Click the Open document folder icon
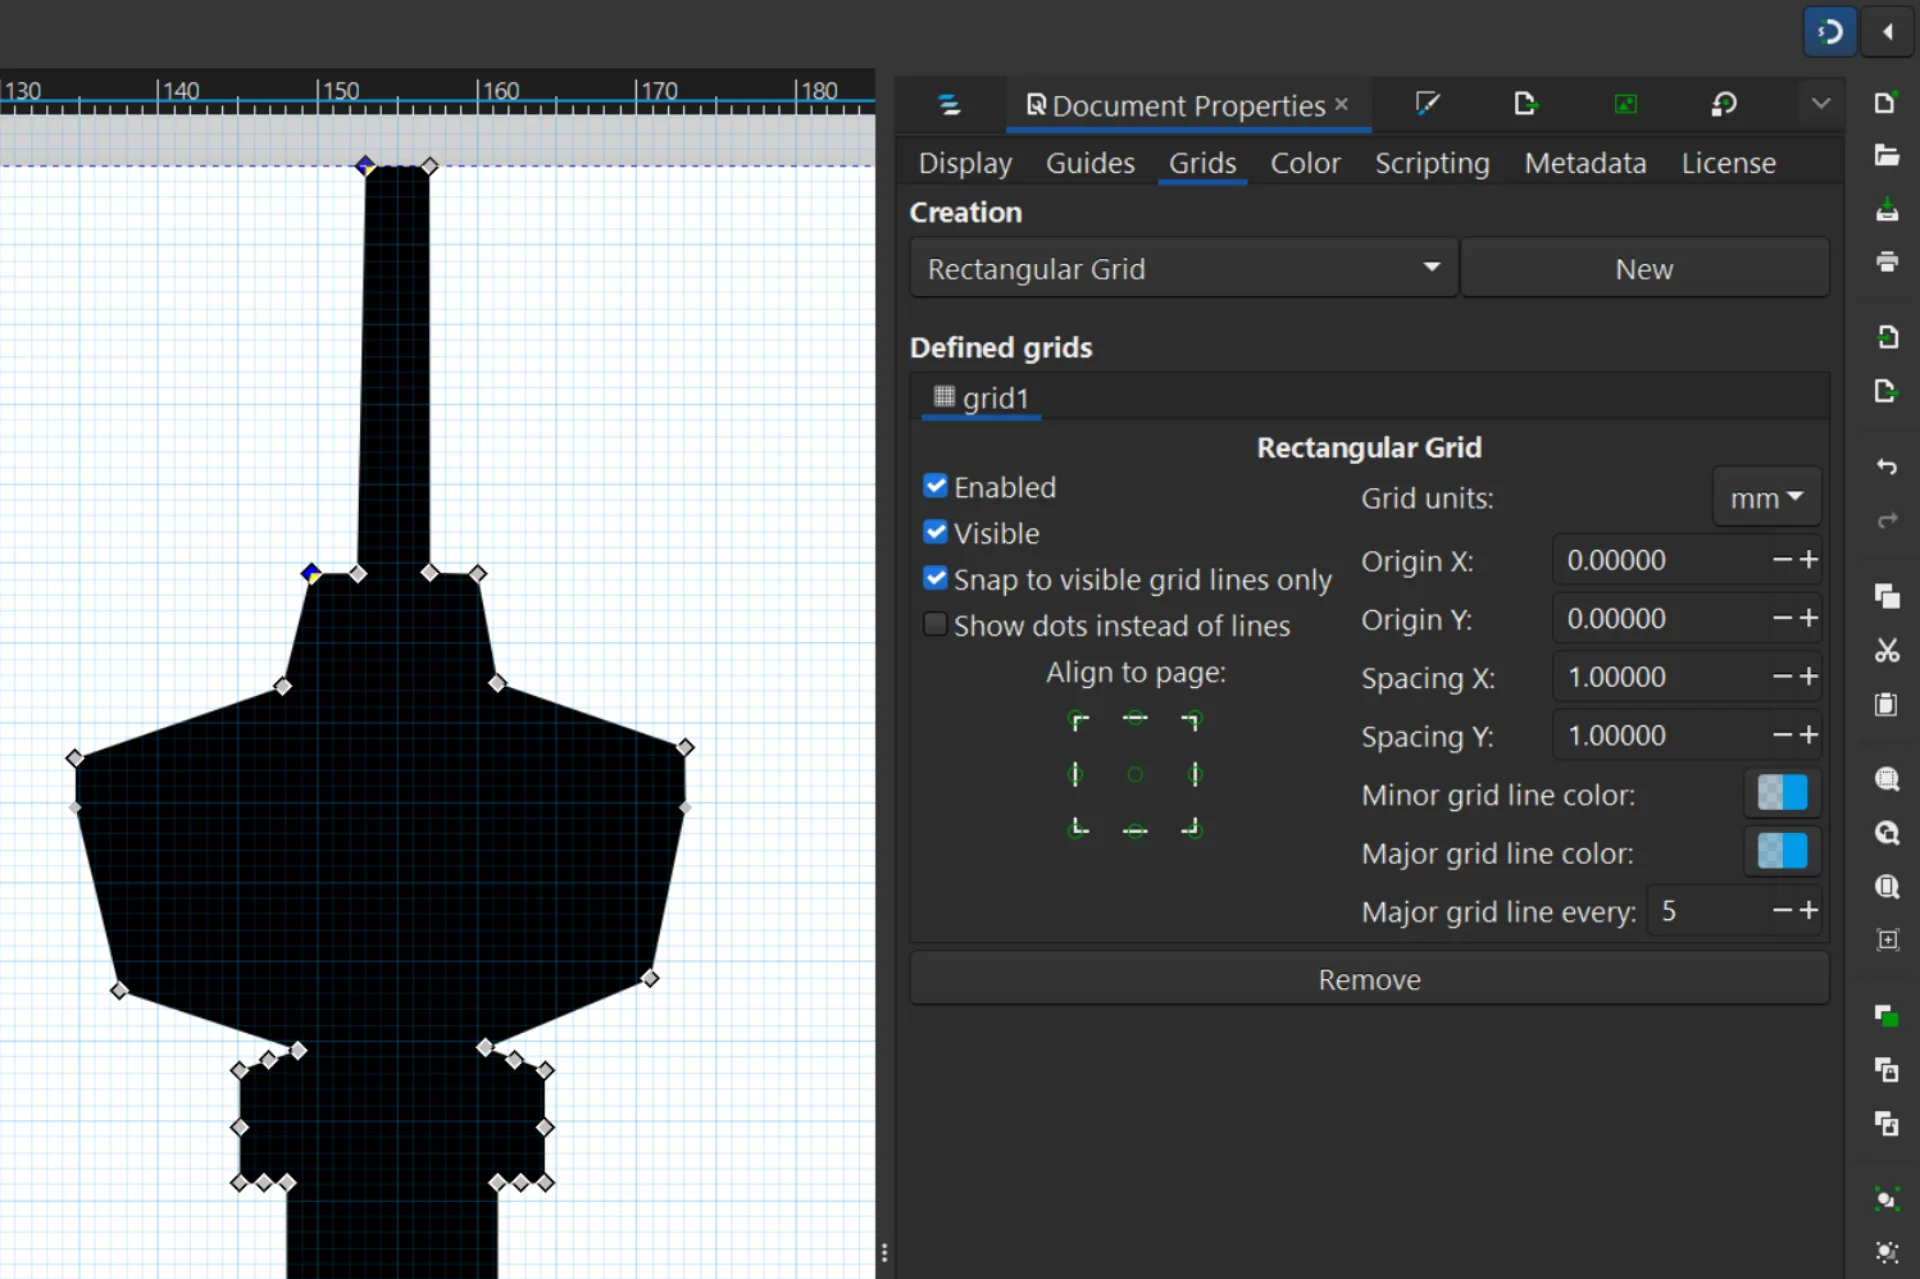 pyautogui.click(x=1886, y=155)
